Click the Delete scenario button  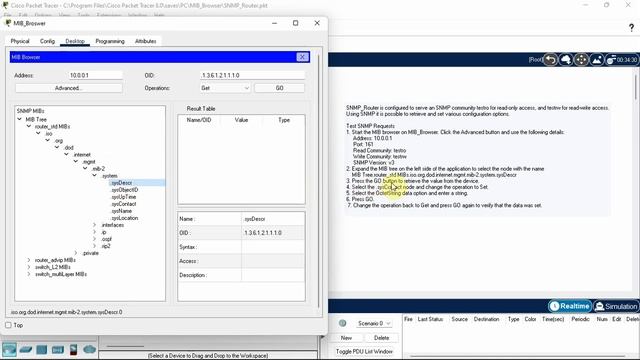point(381,338)
